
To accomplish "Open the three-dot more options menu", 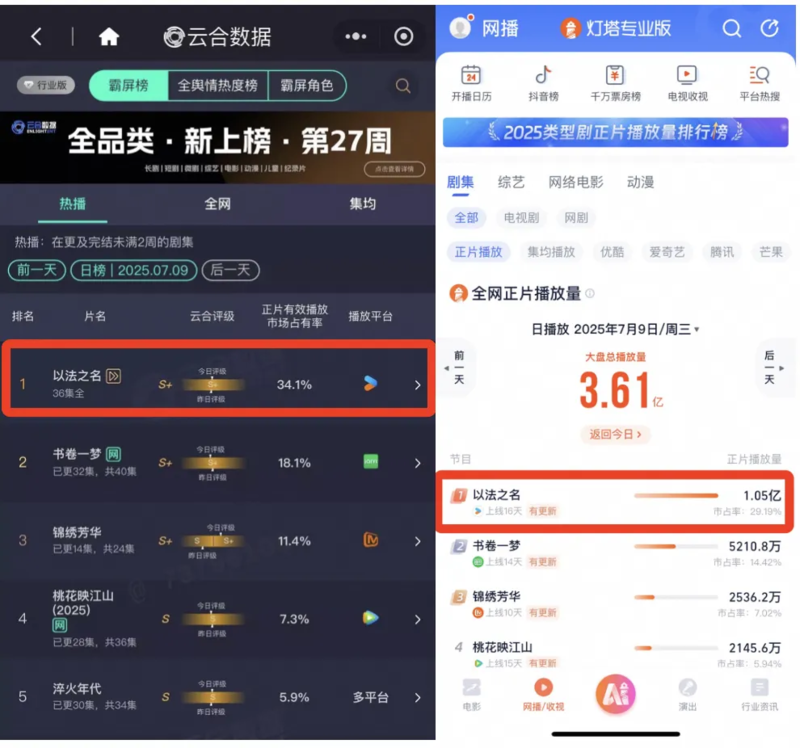I will 356,36.
